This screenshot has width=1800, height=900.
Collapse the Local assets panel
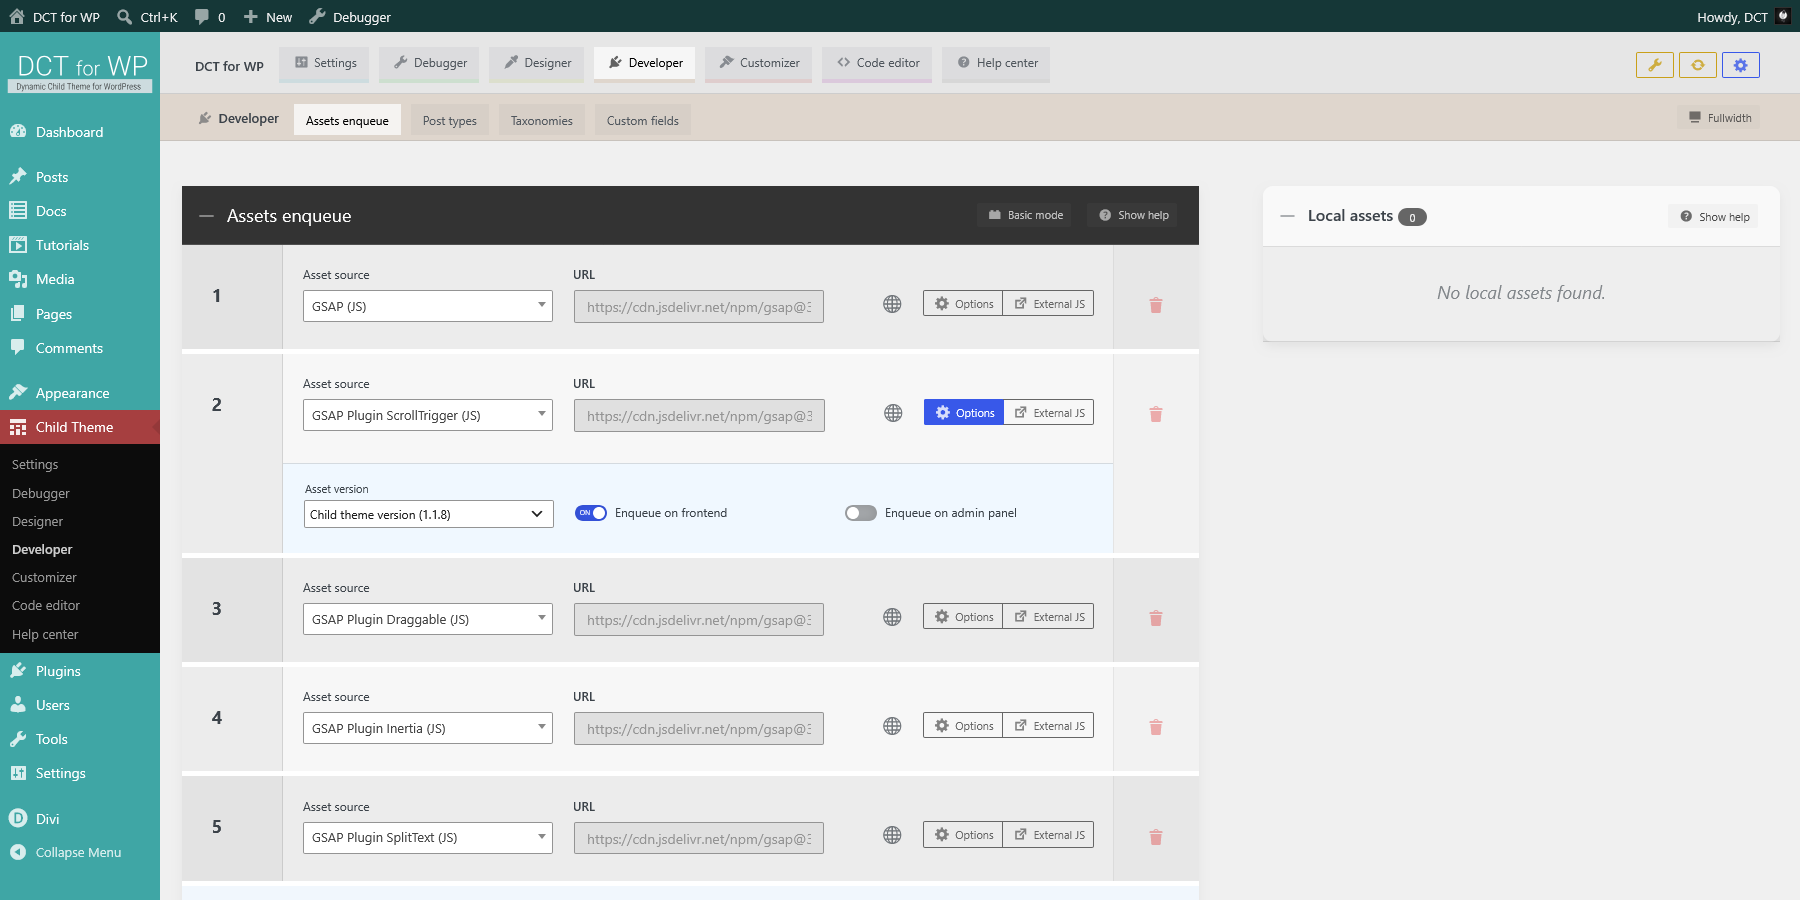(x=1288, y=216)
